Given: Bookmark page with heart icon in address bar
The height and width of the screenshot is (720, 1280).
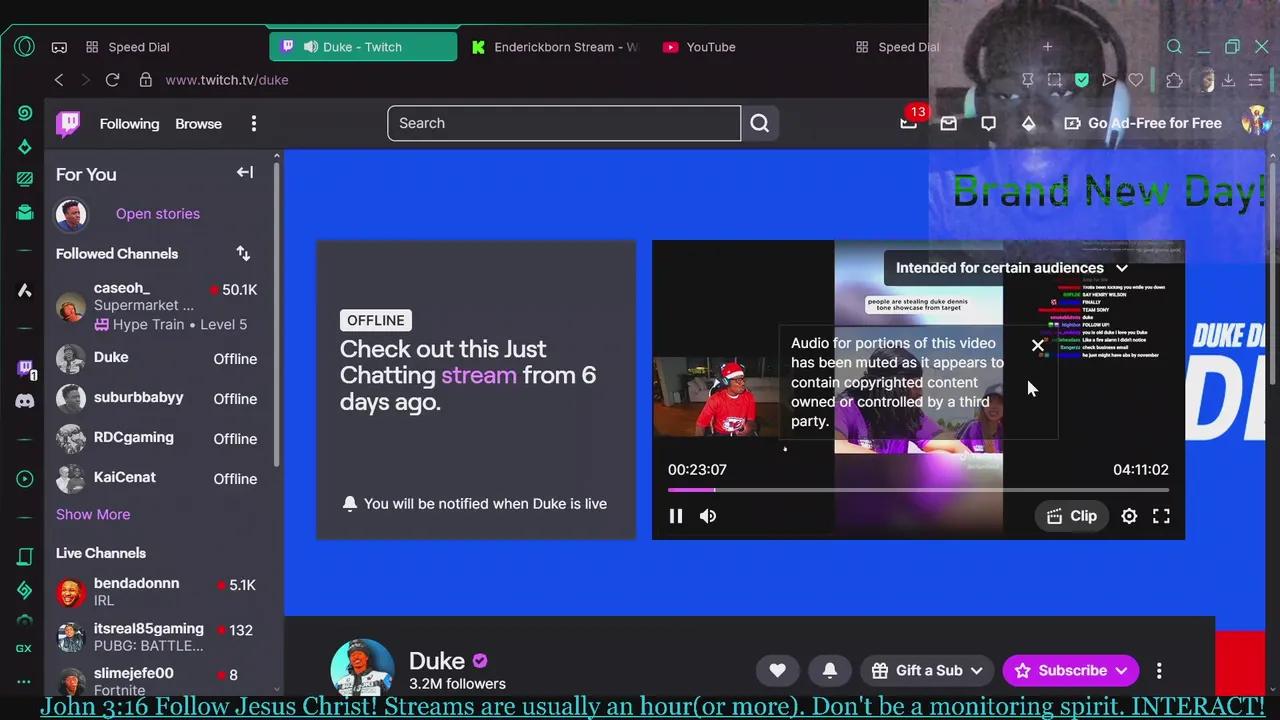Looking at the screenshot, I should [x=1135, y=80].
